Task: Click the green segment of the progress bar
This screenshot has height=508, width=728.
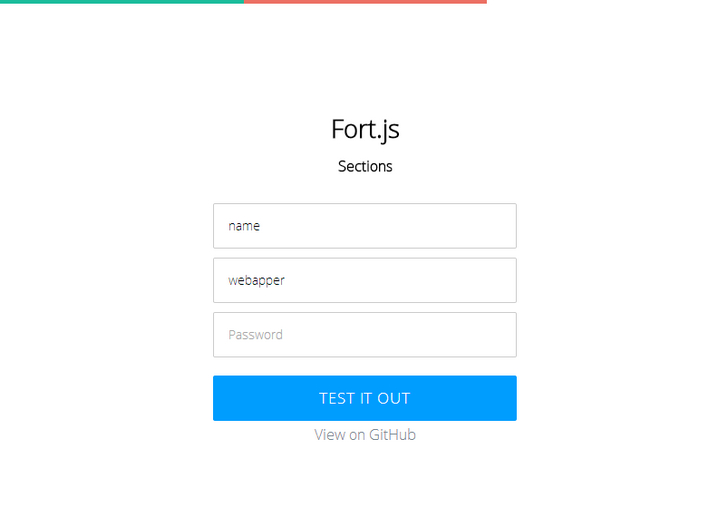Action: click(x=121, y=2)
